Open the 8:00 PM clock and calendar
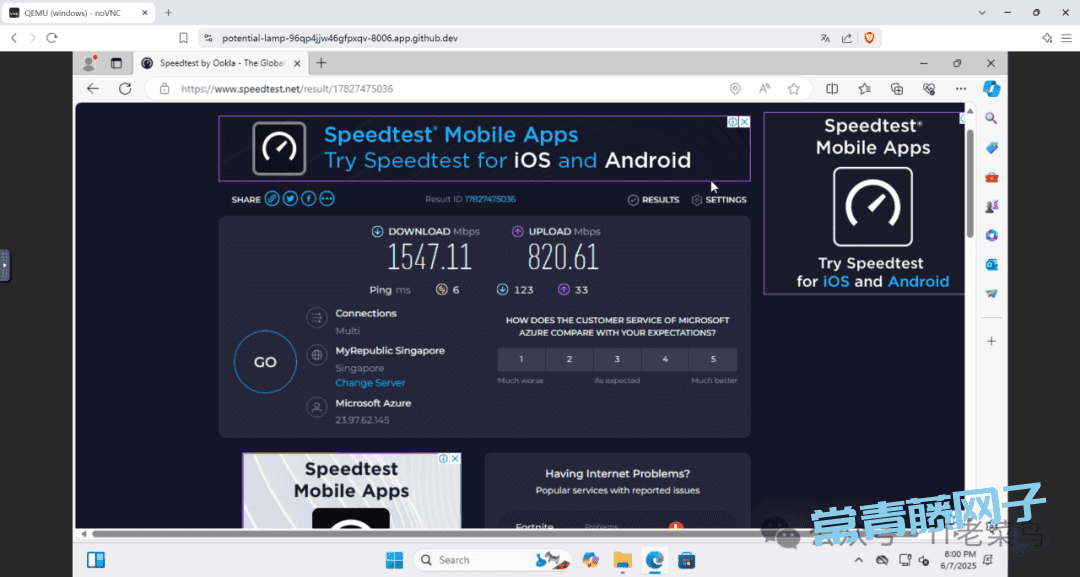The height and width of the screenshot is (577, 1080). click(x=960, y=560)
